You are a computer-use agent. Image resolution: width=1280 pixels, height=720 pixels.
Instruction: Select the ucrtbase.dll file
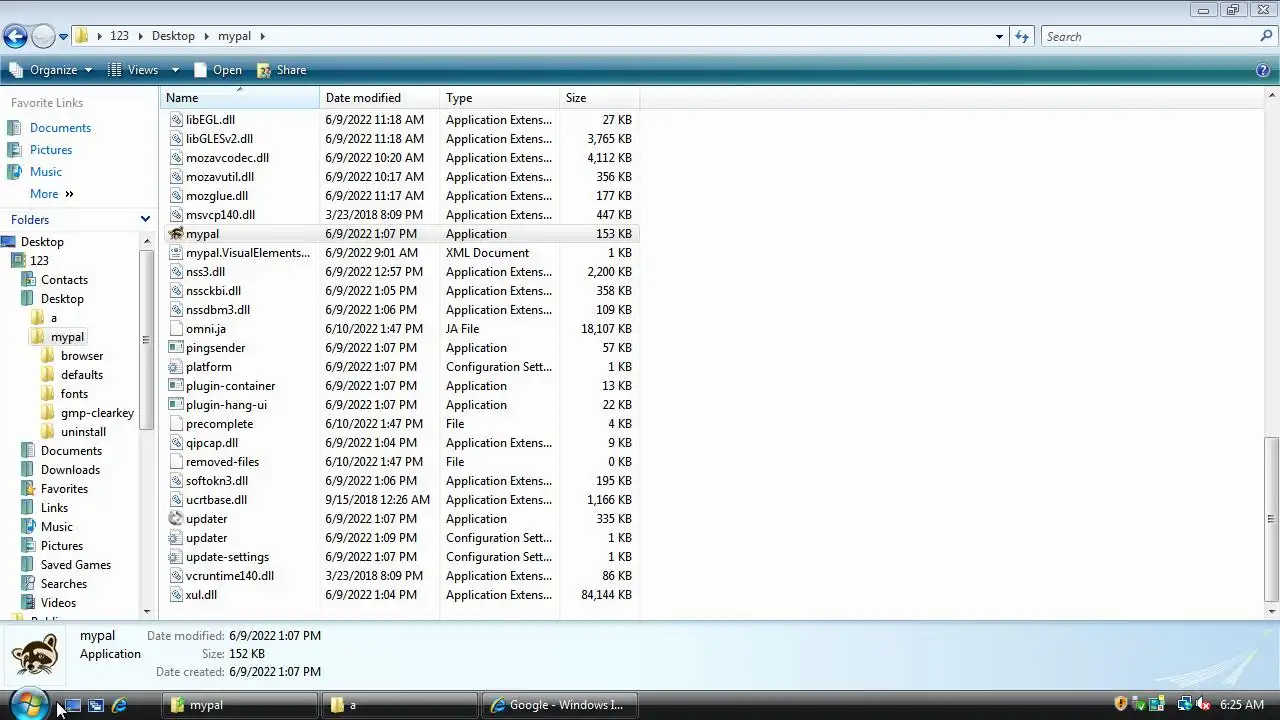point(216,500)
